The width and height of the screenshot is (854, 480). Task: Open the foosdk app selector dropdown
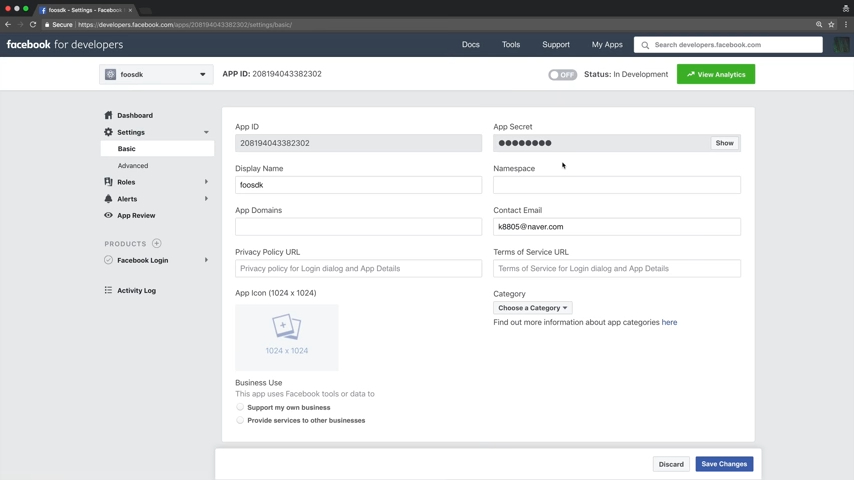tap(156, 74)
